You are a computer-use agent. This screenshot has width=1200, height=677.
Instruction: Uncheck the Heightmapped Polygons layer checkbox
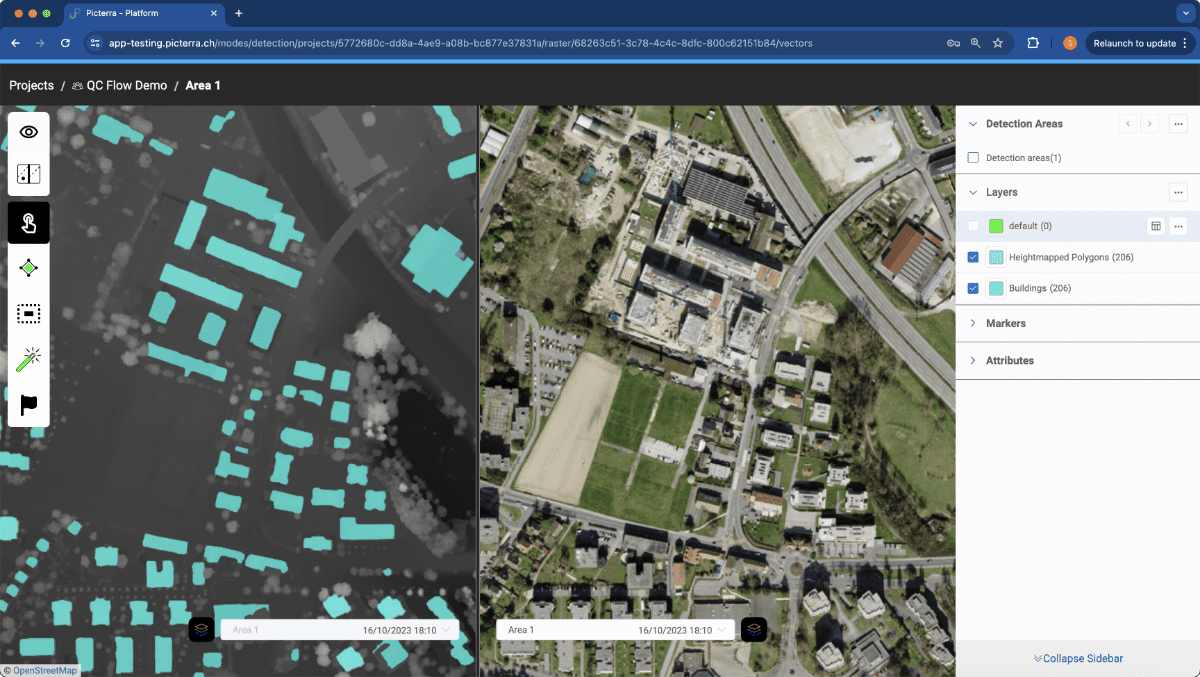click(x=973, y=257)
